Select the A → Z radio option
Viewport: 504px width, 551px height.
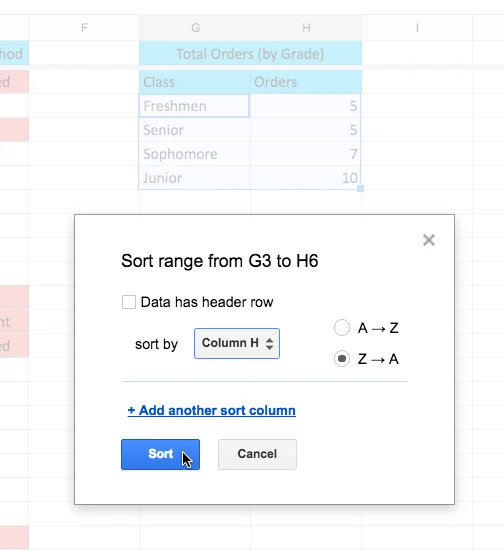pos(342,328)
